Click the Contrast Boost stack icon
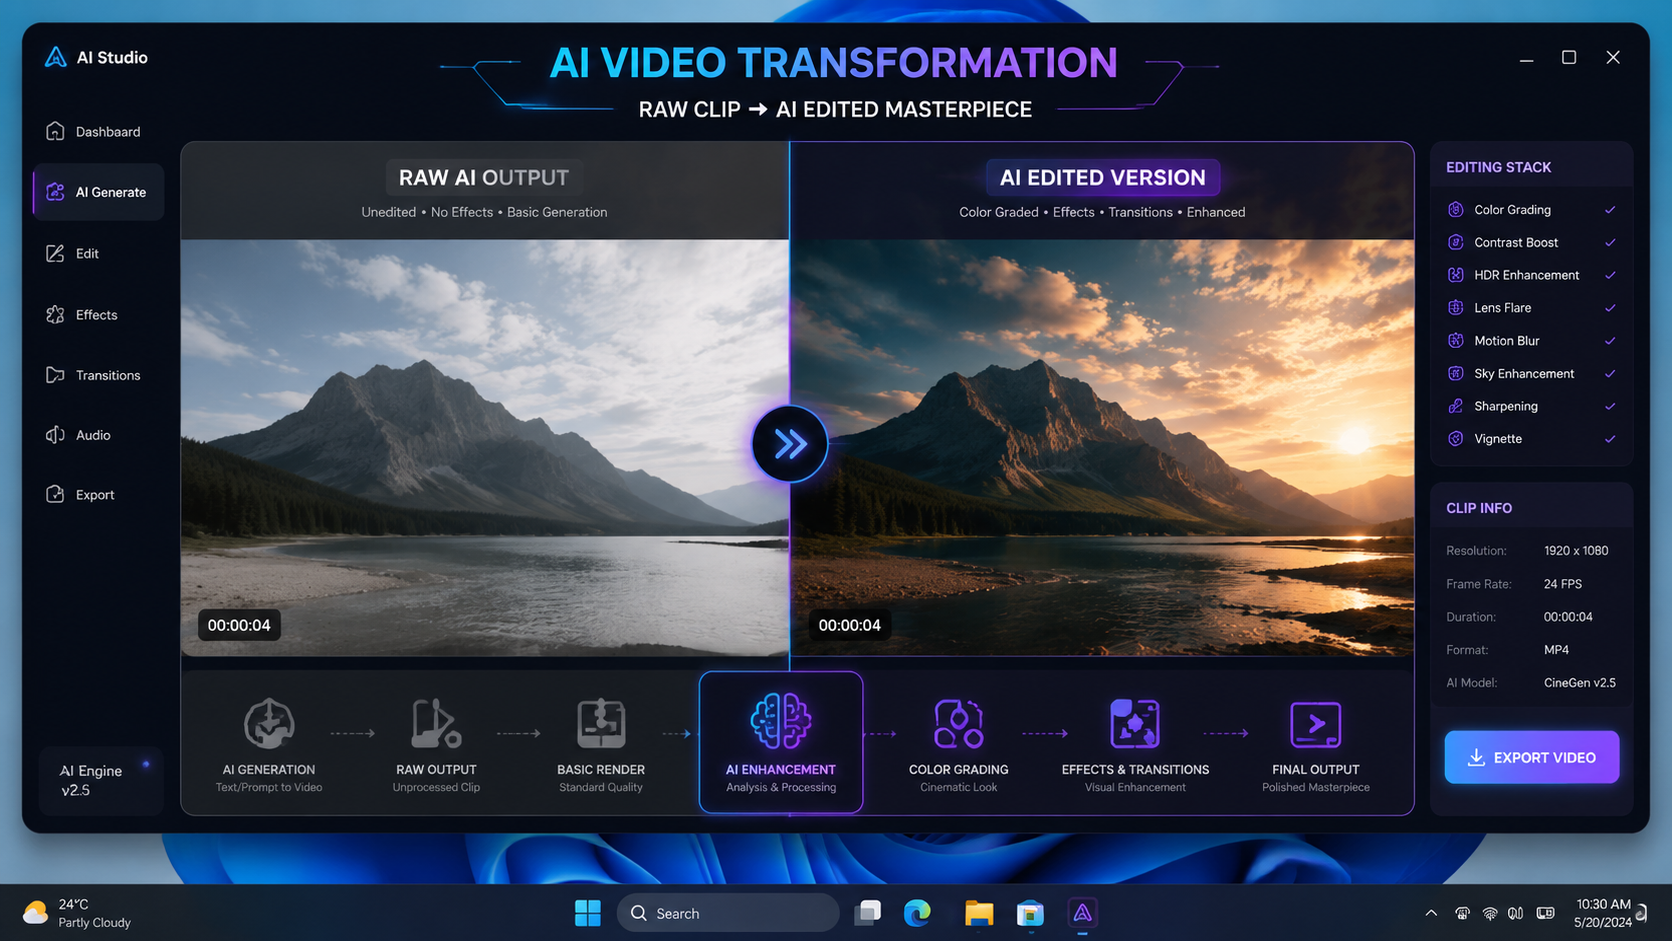This screenshot has height=941, width=1672. click(x=1456, y=242)
